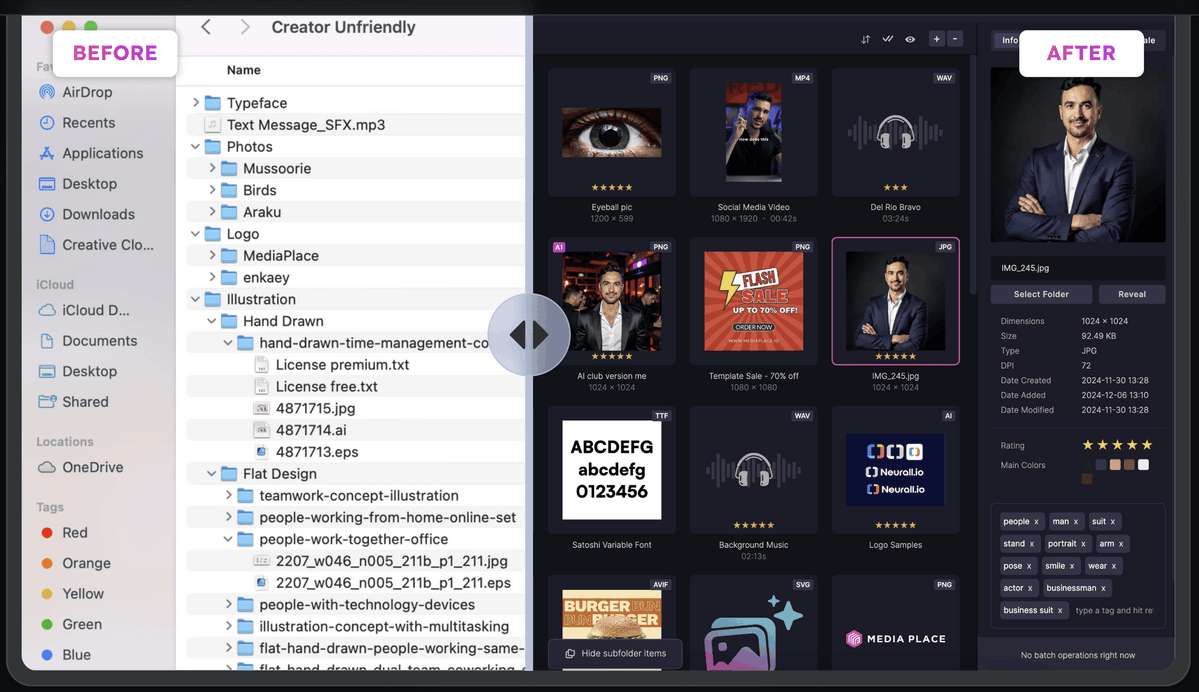Collapse the Flat Design folder
The height and width of the screenshot is (692, 1199).
point(212,473)
